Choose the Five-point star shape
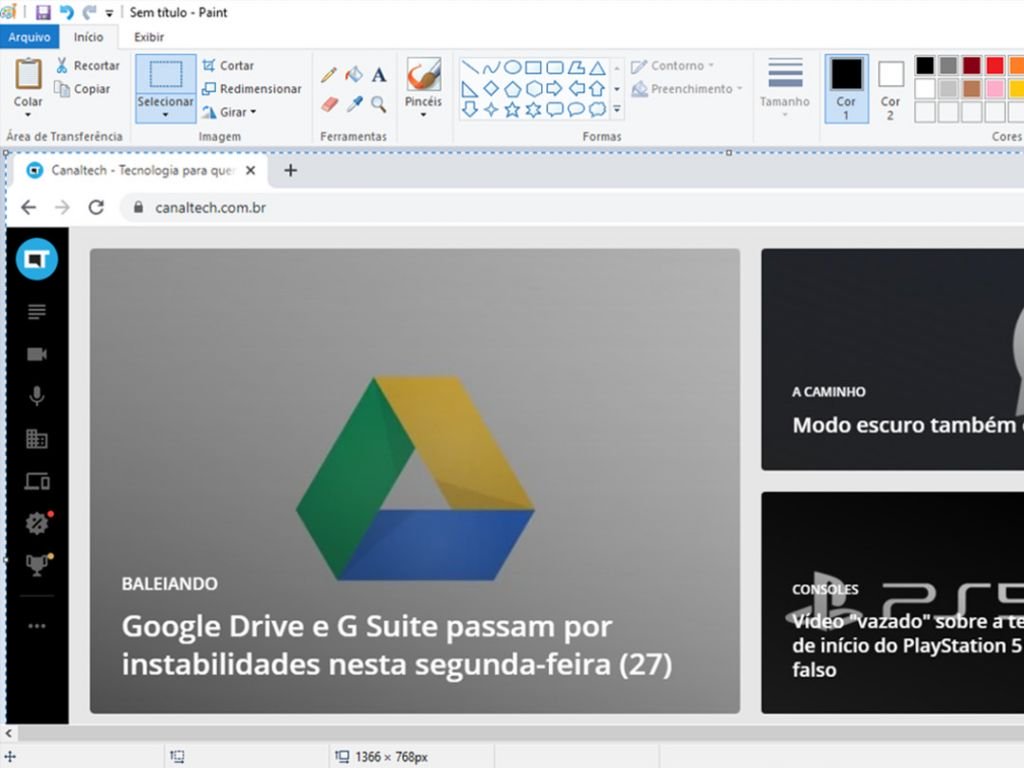This screenshot has width=1024, height=768. tap(513, 109)
